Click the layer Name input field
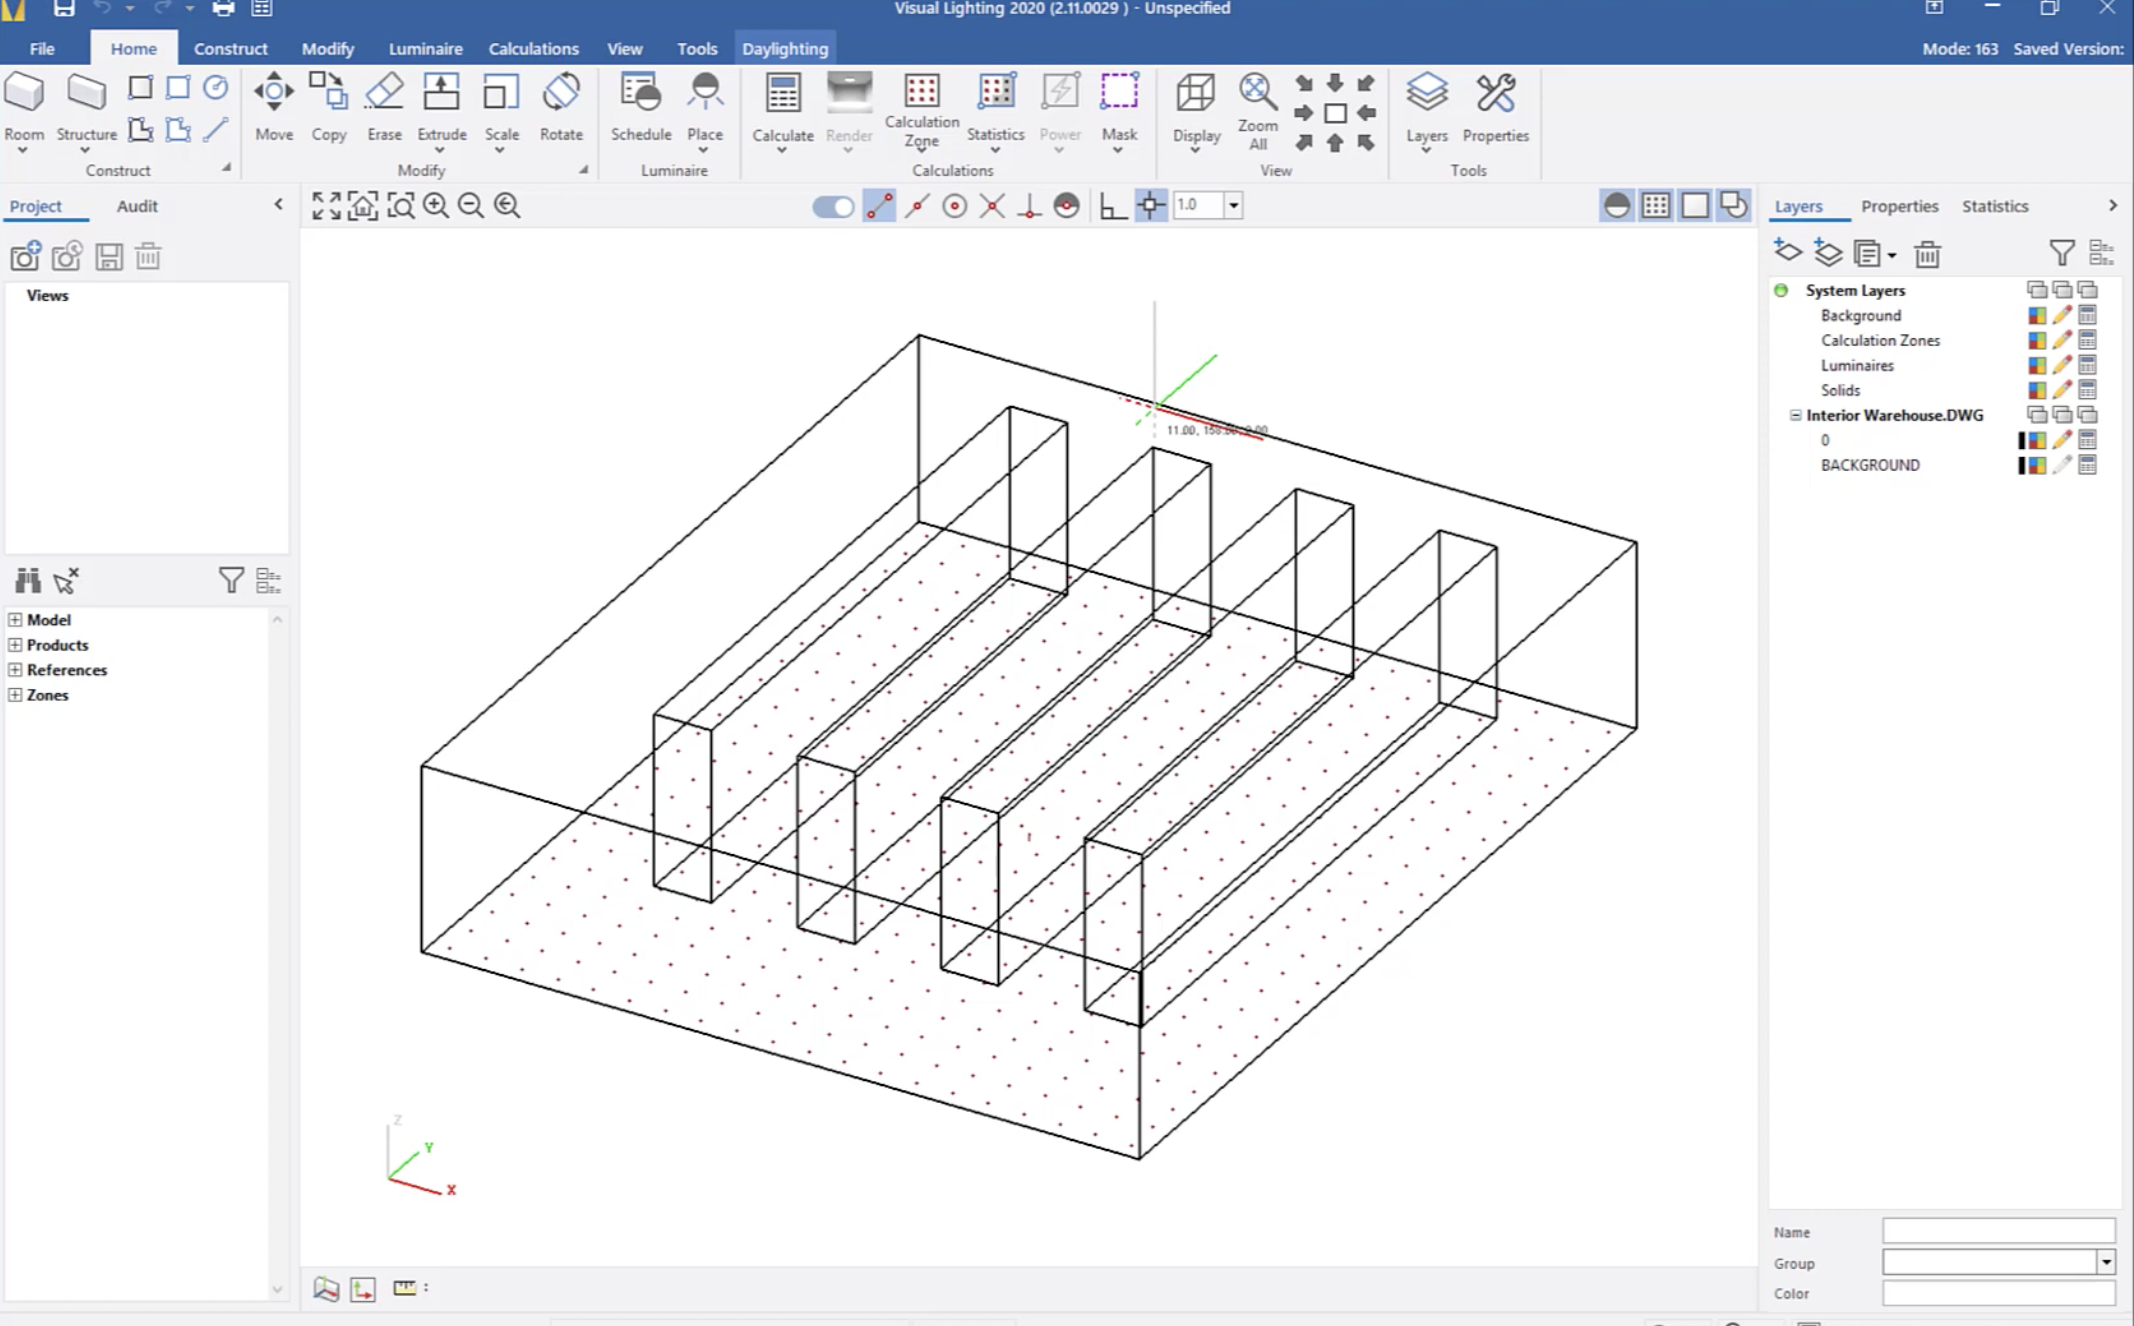The image size is (2134, 1326). coord(1998,1231)
